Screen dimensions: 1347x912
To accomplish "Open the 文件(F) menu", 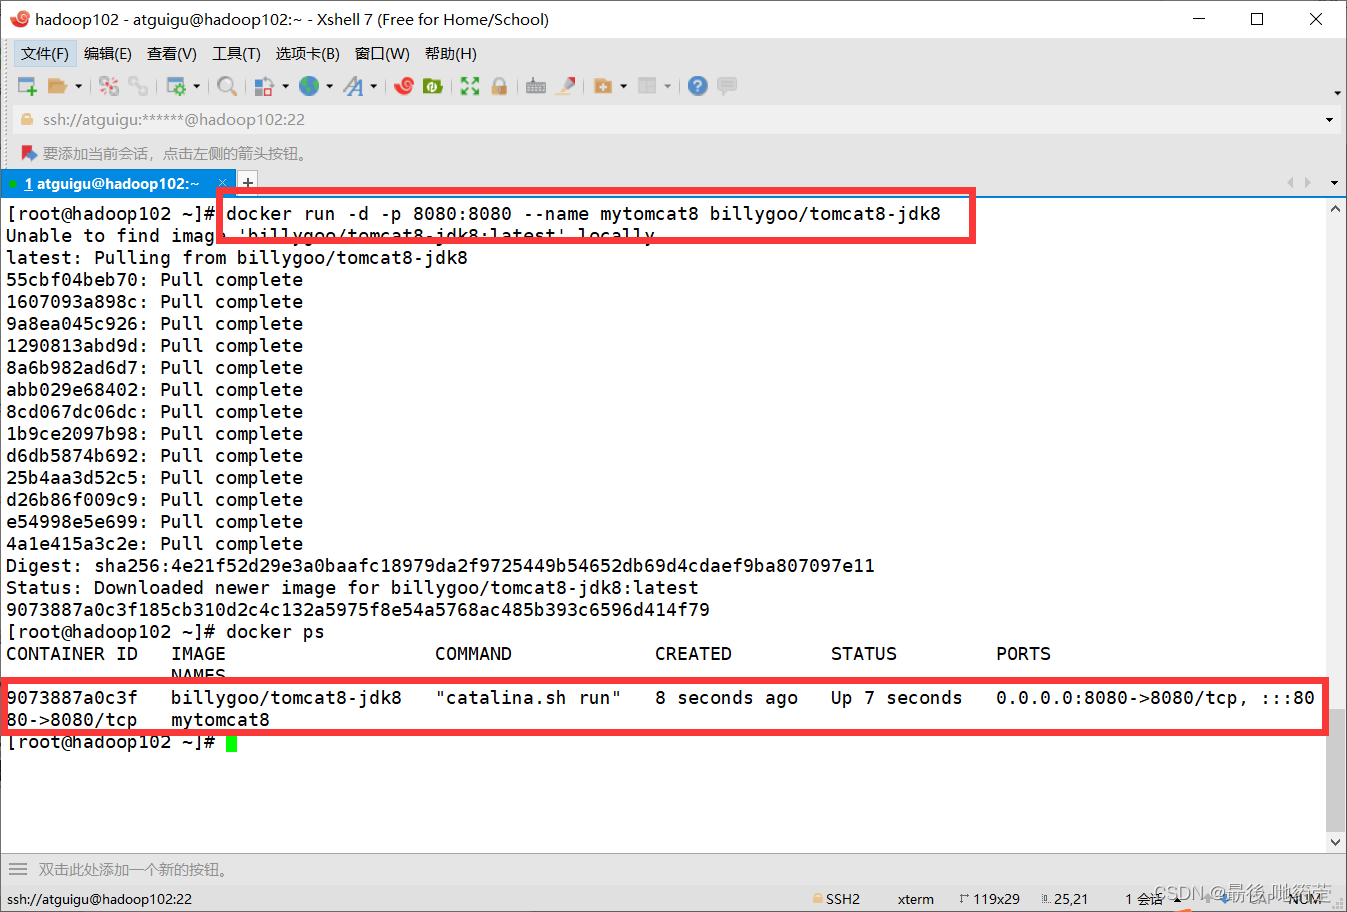I will (x=45, y=54).
